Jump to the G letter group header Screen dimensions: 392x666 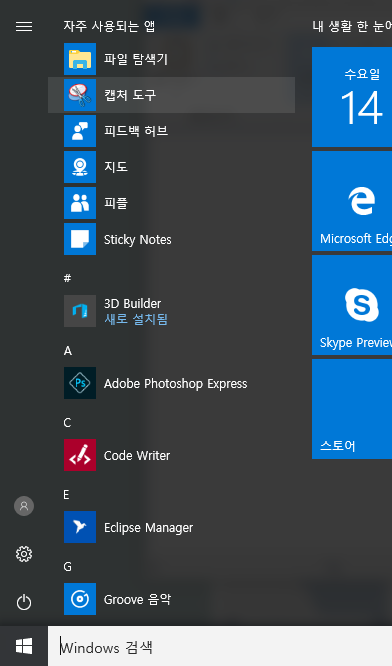click(68, 567)
